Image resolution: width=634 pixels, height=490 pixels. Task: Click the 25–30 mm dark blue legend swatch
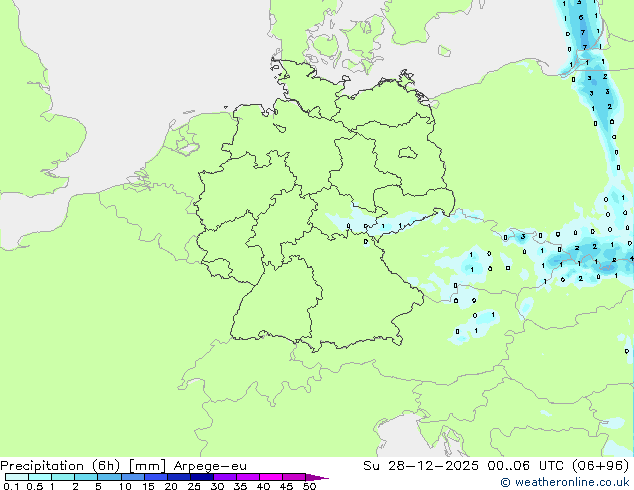[x=202, y=477]
